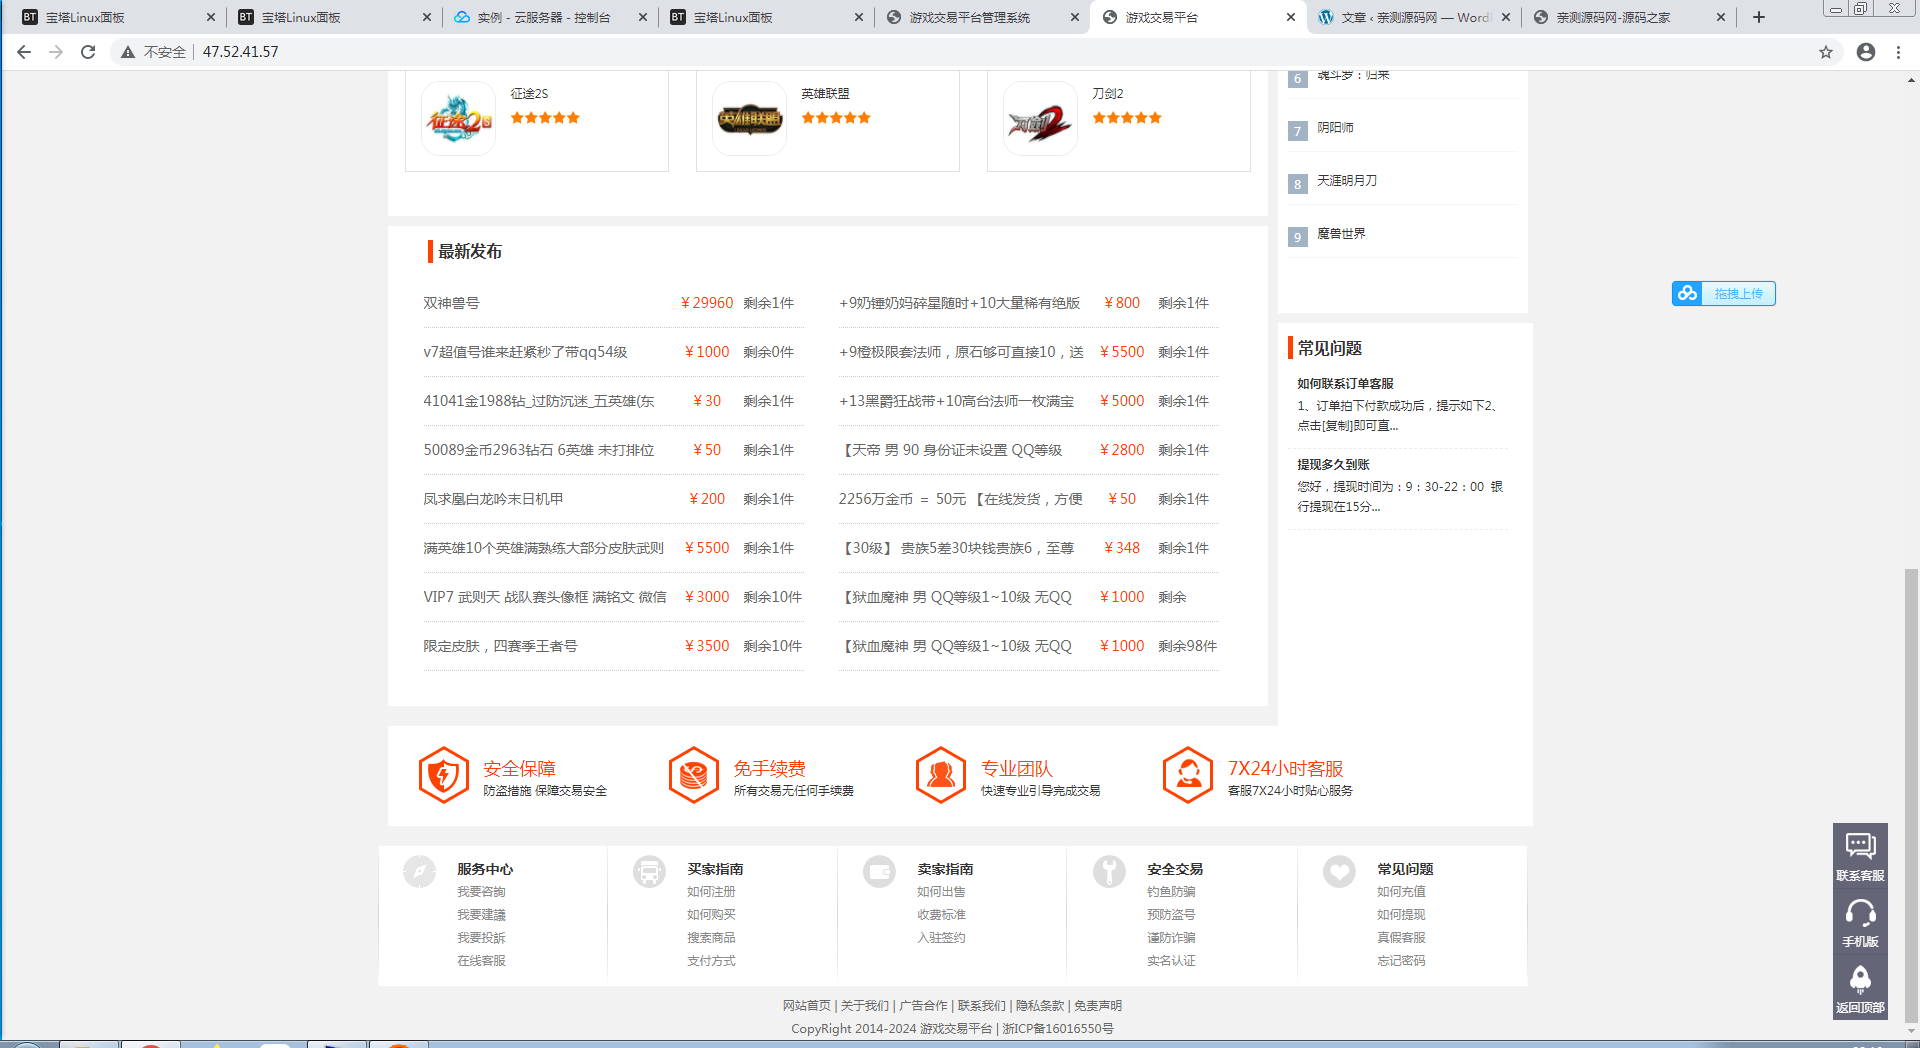The image size is (1920, 1048).
Task: Open 联系客服 chat in side panel
Action: 1860,856
